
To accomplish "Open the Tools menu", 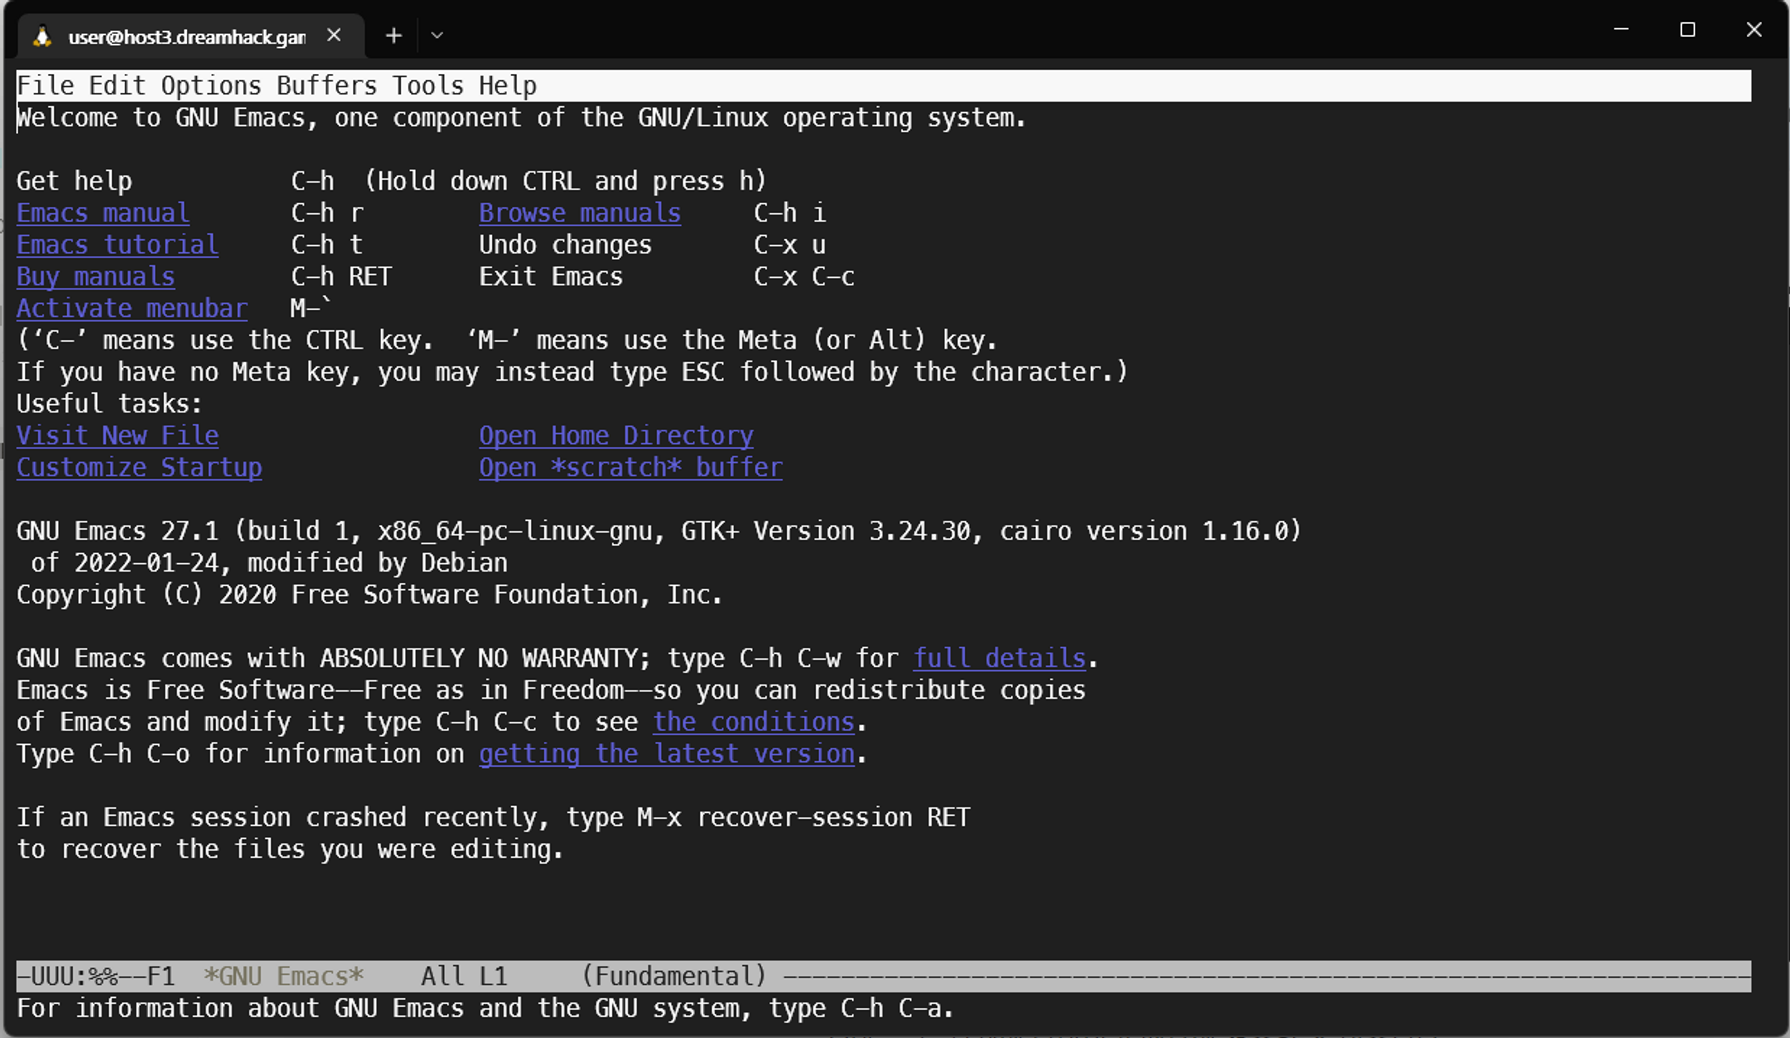I will [428, 86].
